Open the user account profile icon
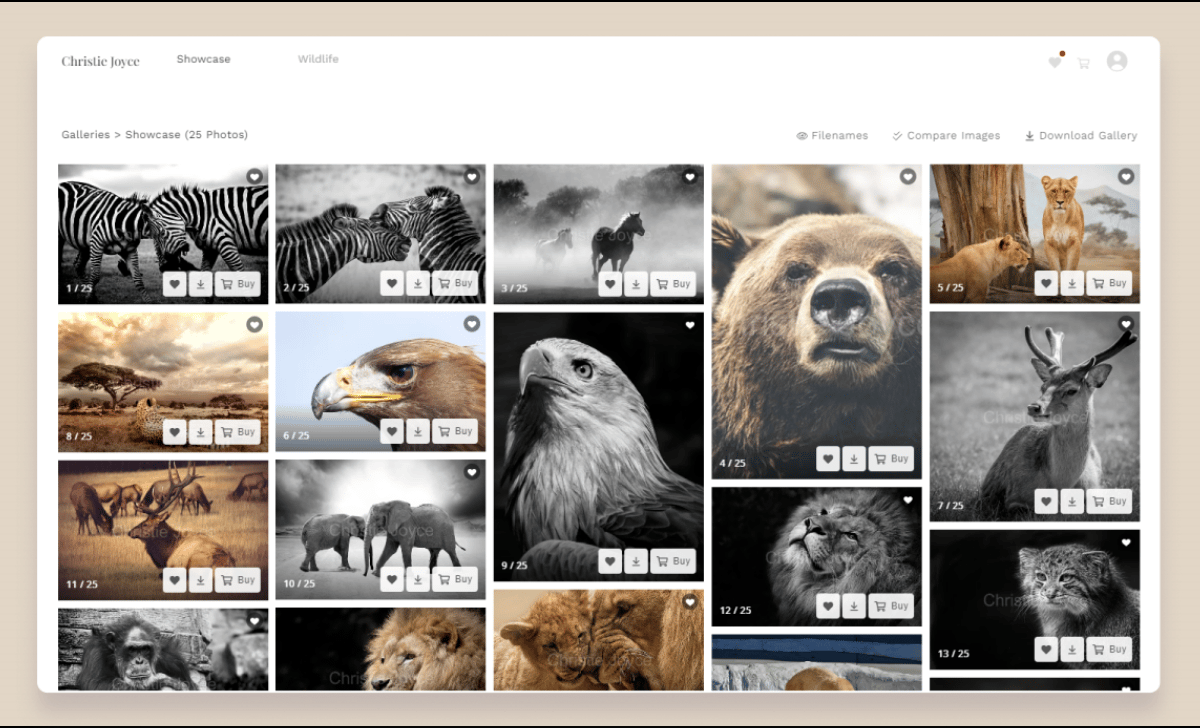The width and height of the screenshot is (1200, 728). 1117,61
